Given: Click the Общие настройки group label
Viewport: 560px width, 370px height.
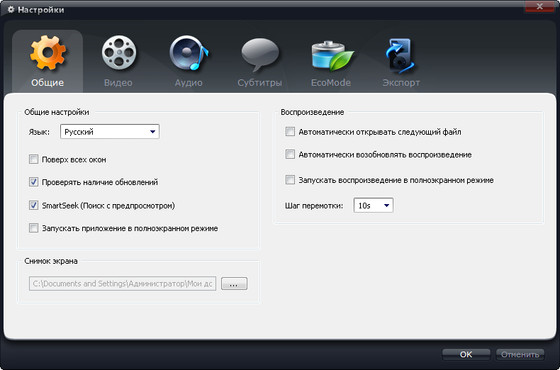Looking at the screenshot, I should 57,112.
